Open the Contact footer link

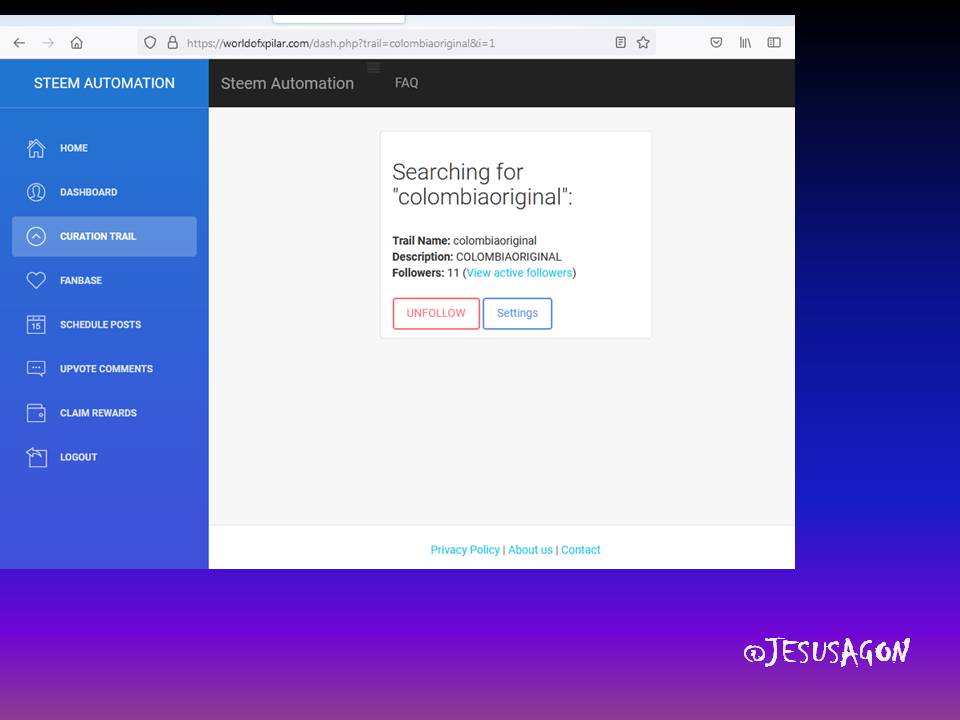580,550
